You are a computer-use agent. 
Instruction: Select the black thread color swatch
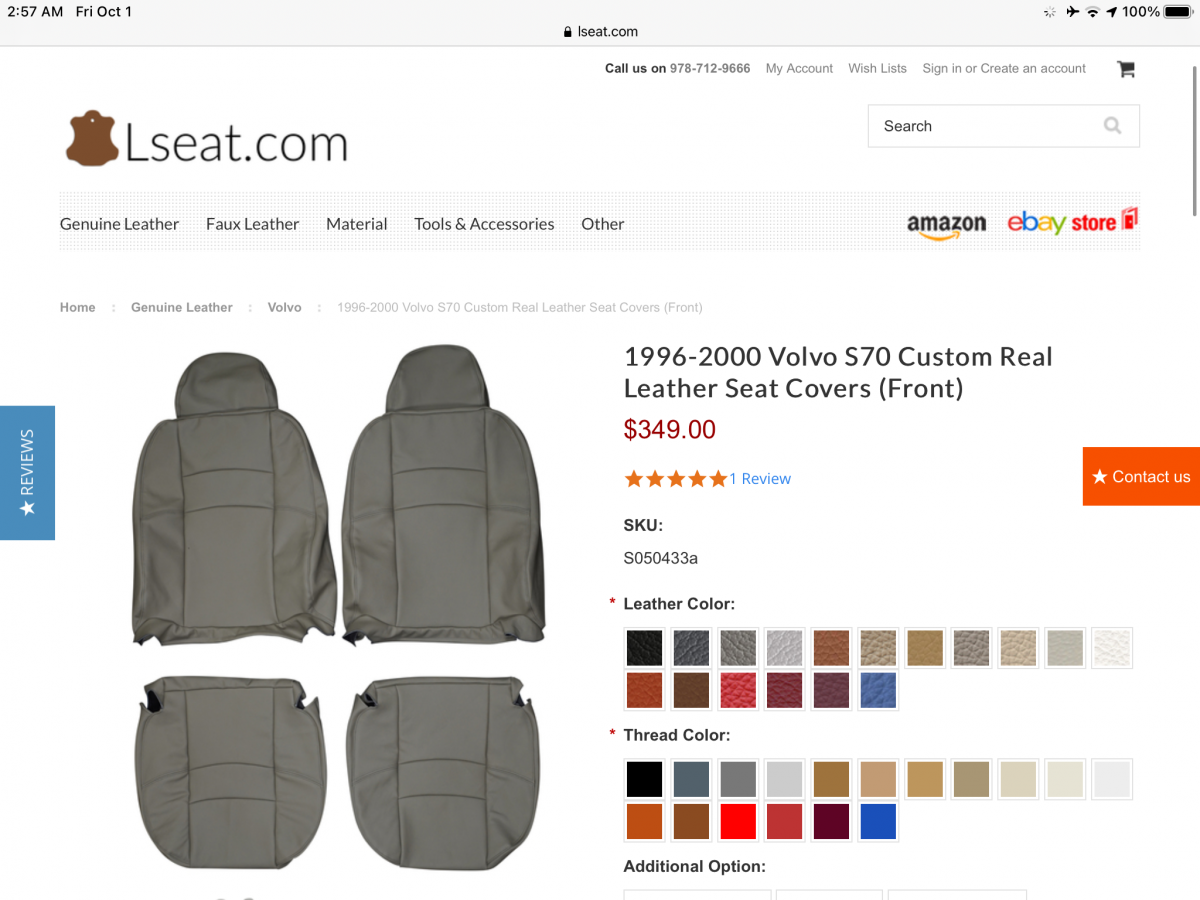645,779
